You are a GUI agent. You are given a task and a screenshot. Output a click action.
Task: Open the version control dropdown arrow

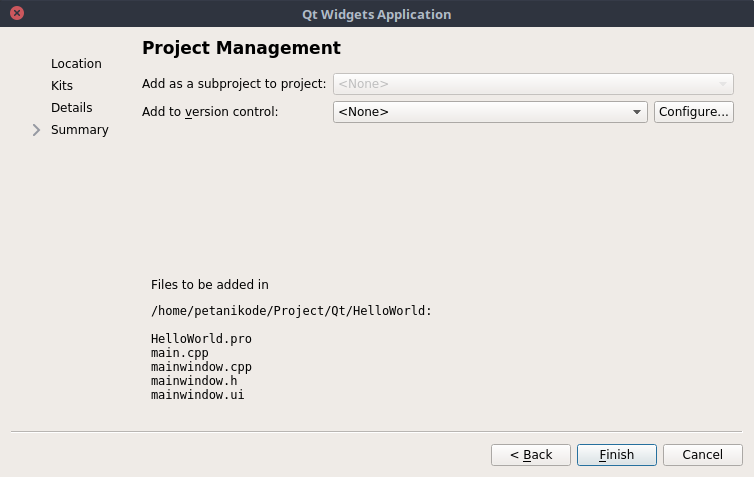(x=637, y=112)
